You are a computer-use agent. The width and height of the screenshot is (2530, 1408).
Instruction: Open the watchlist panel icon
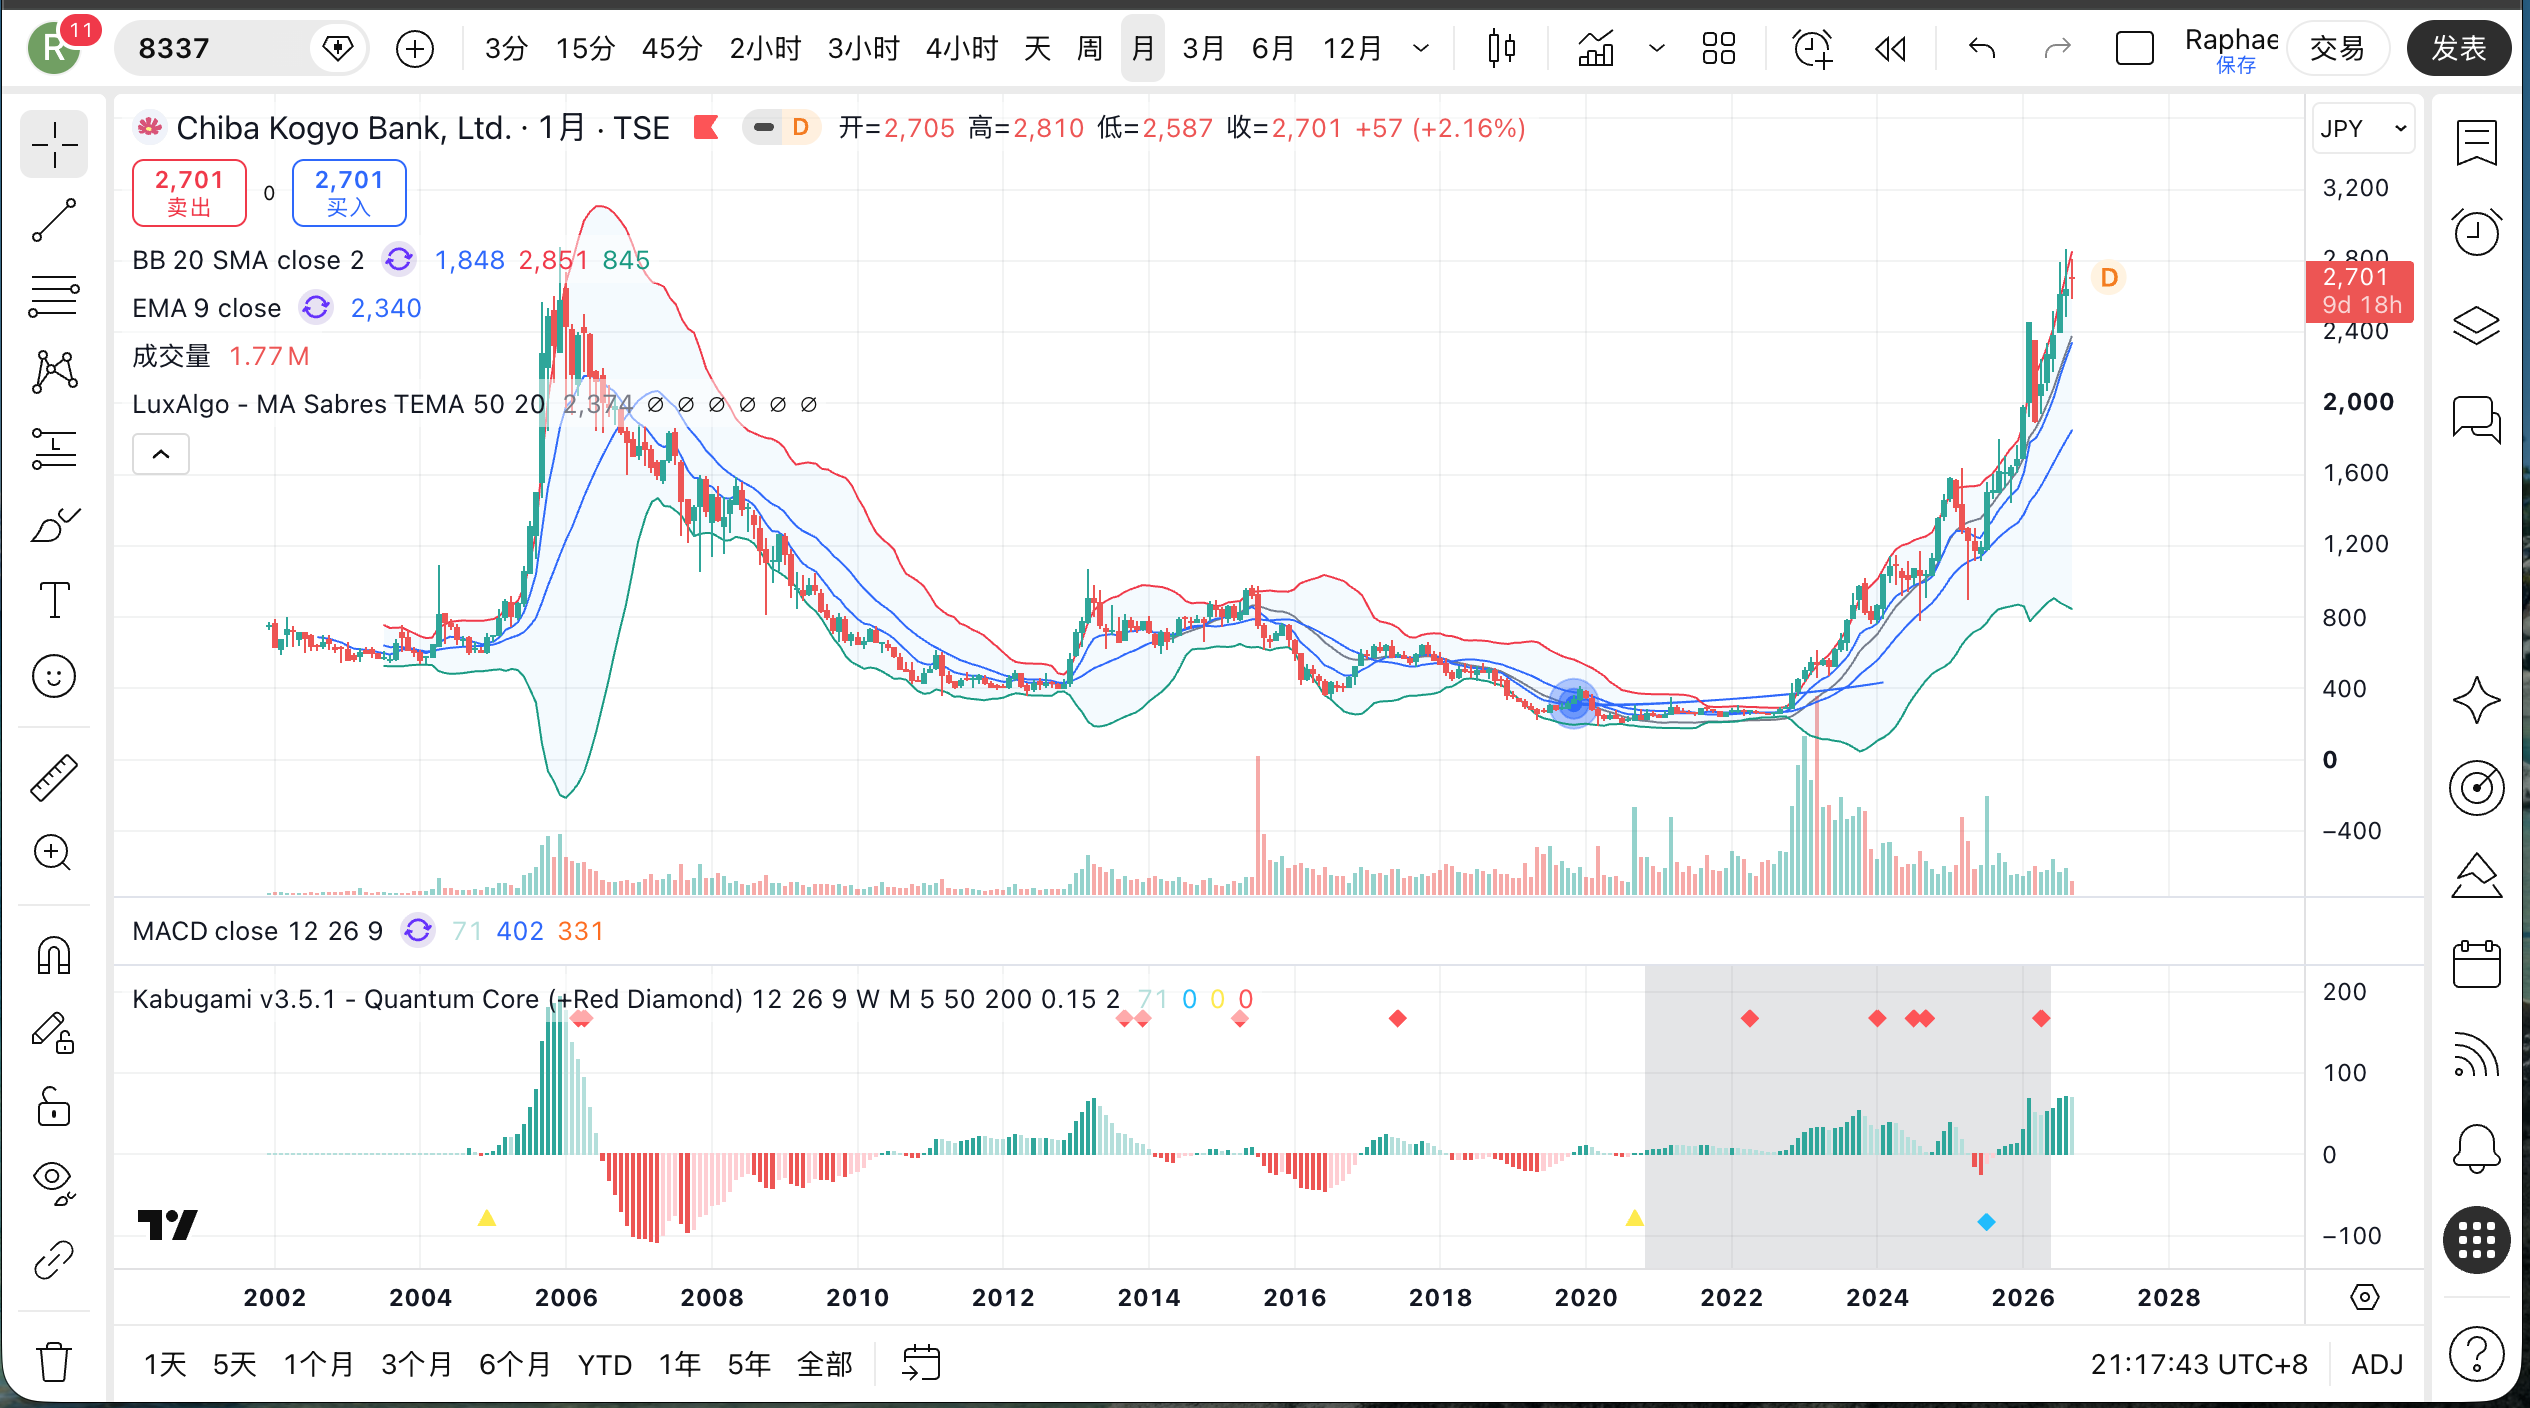(2476, 143)
